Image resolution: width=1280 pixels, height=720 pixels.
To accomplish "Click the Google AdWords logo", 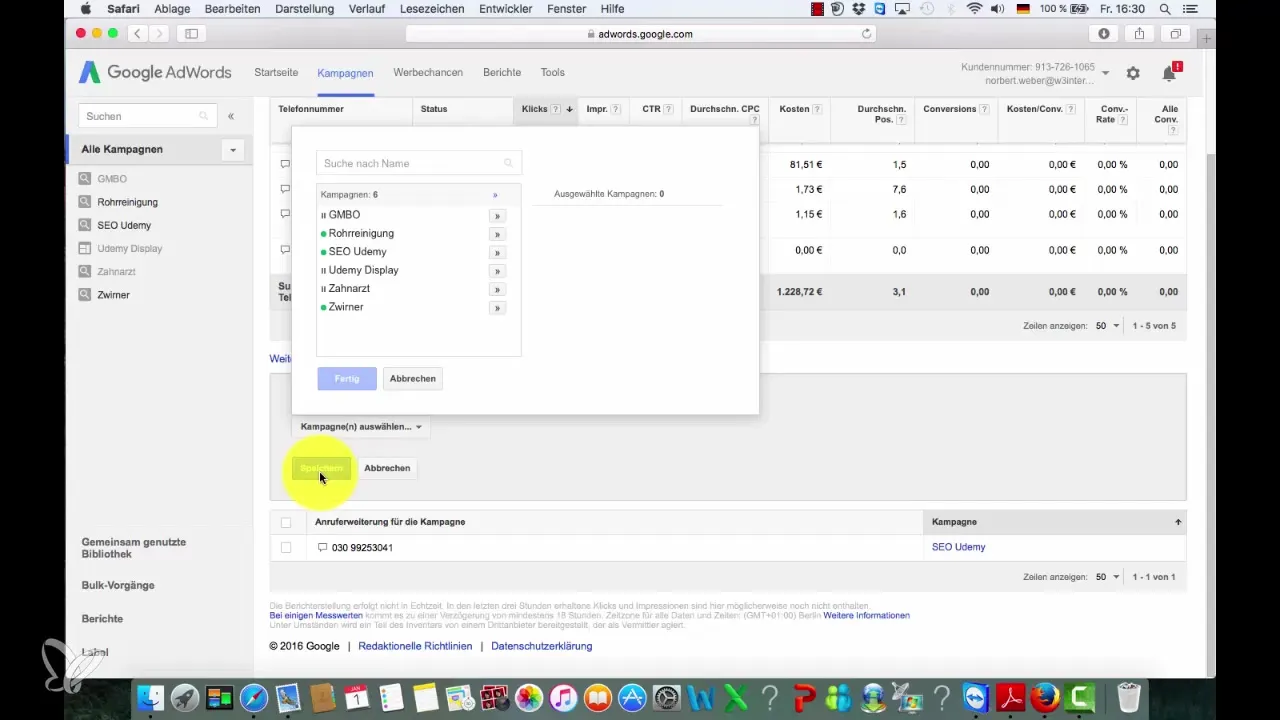I will 155,73.
